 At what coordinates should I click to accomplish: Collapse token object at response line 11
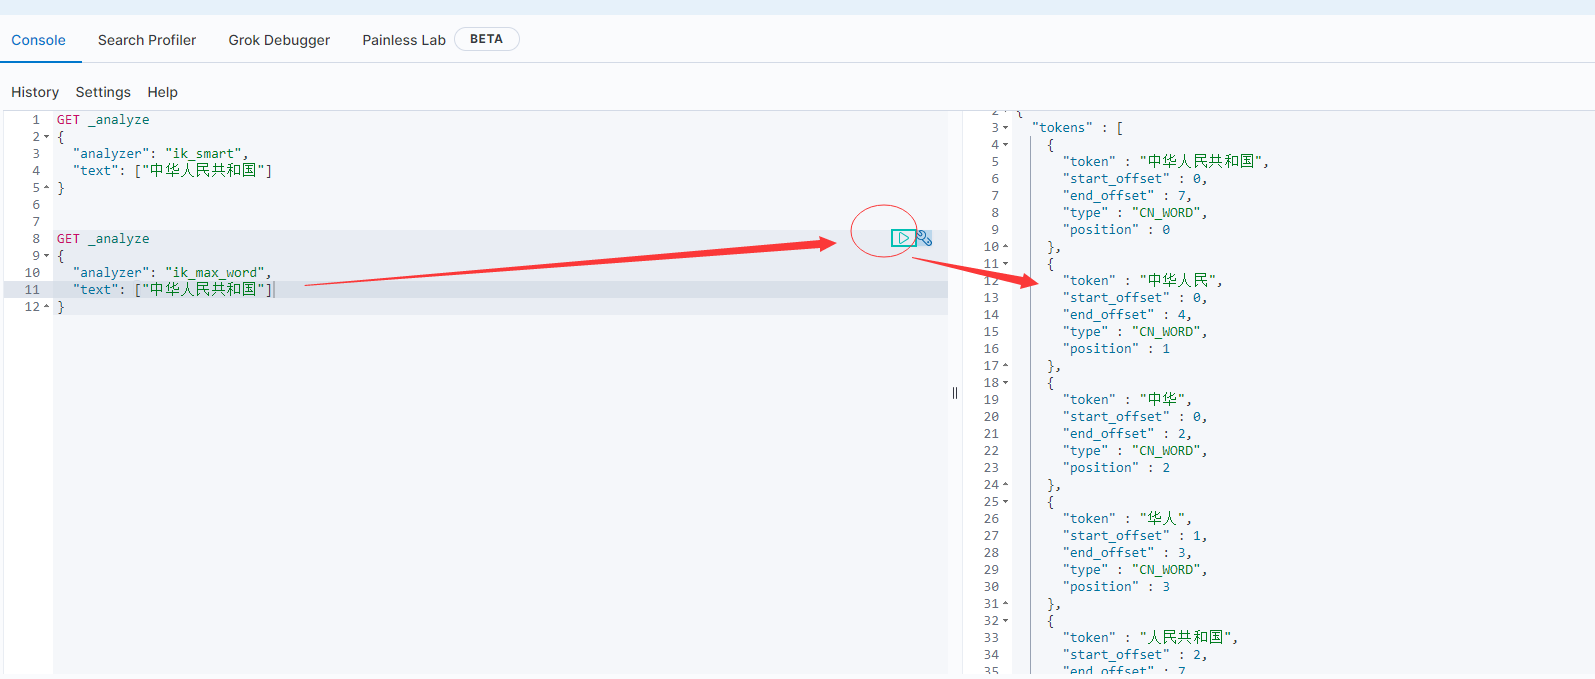(1005, 264)
